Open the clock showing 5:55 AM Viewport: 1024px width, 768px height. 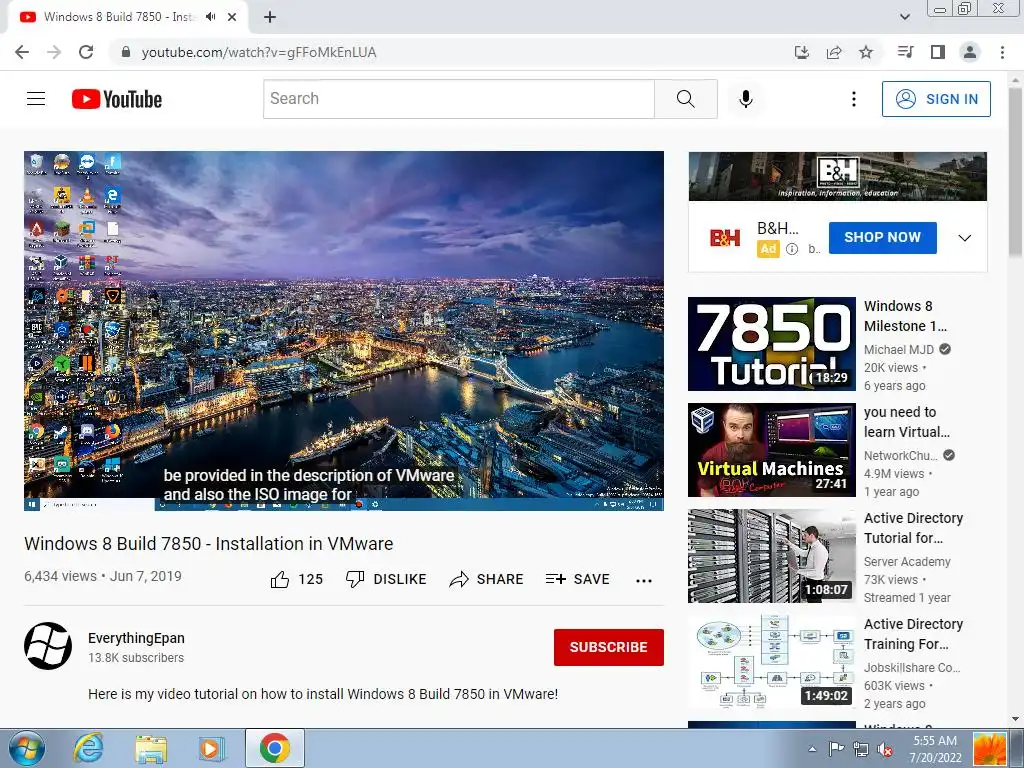(x=935, y=749)
